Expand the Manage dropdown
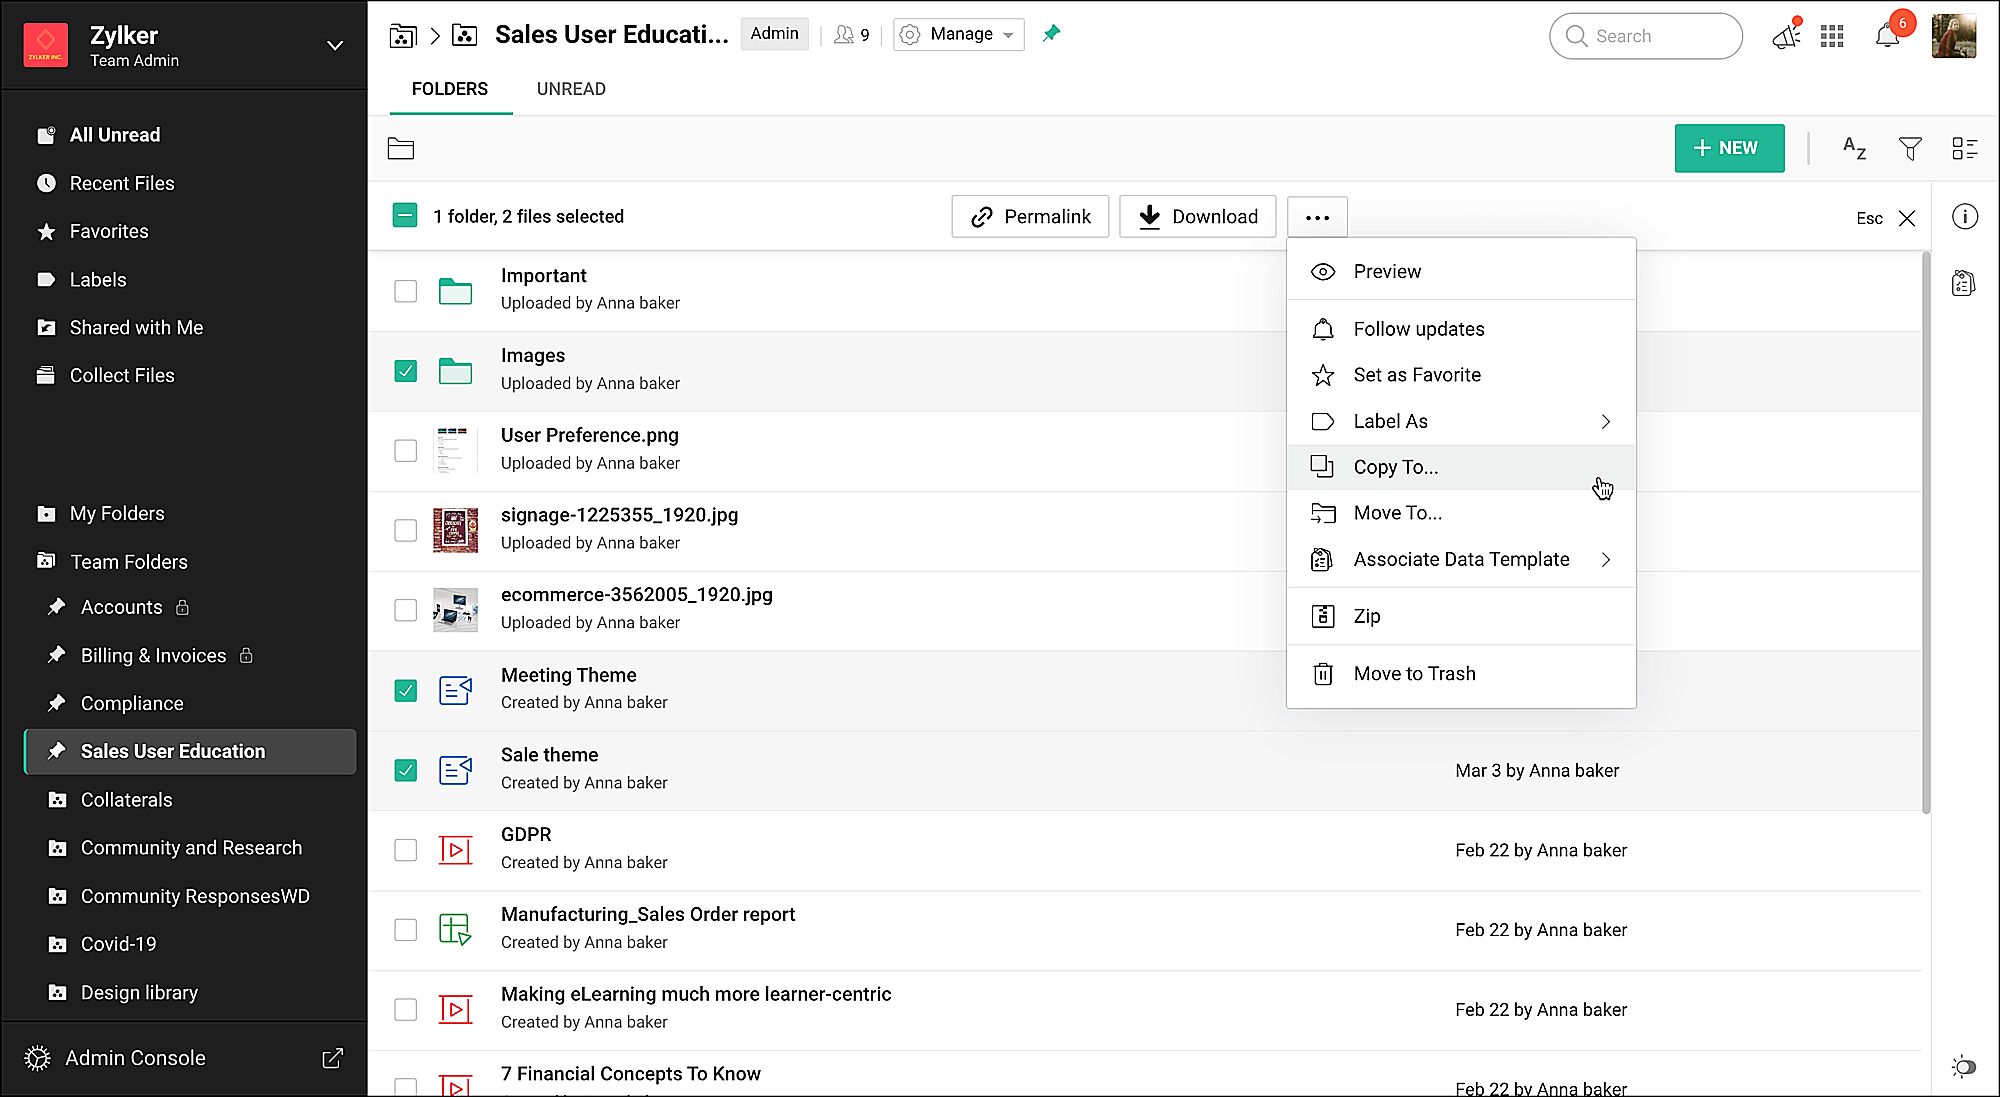 (958, 34)
